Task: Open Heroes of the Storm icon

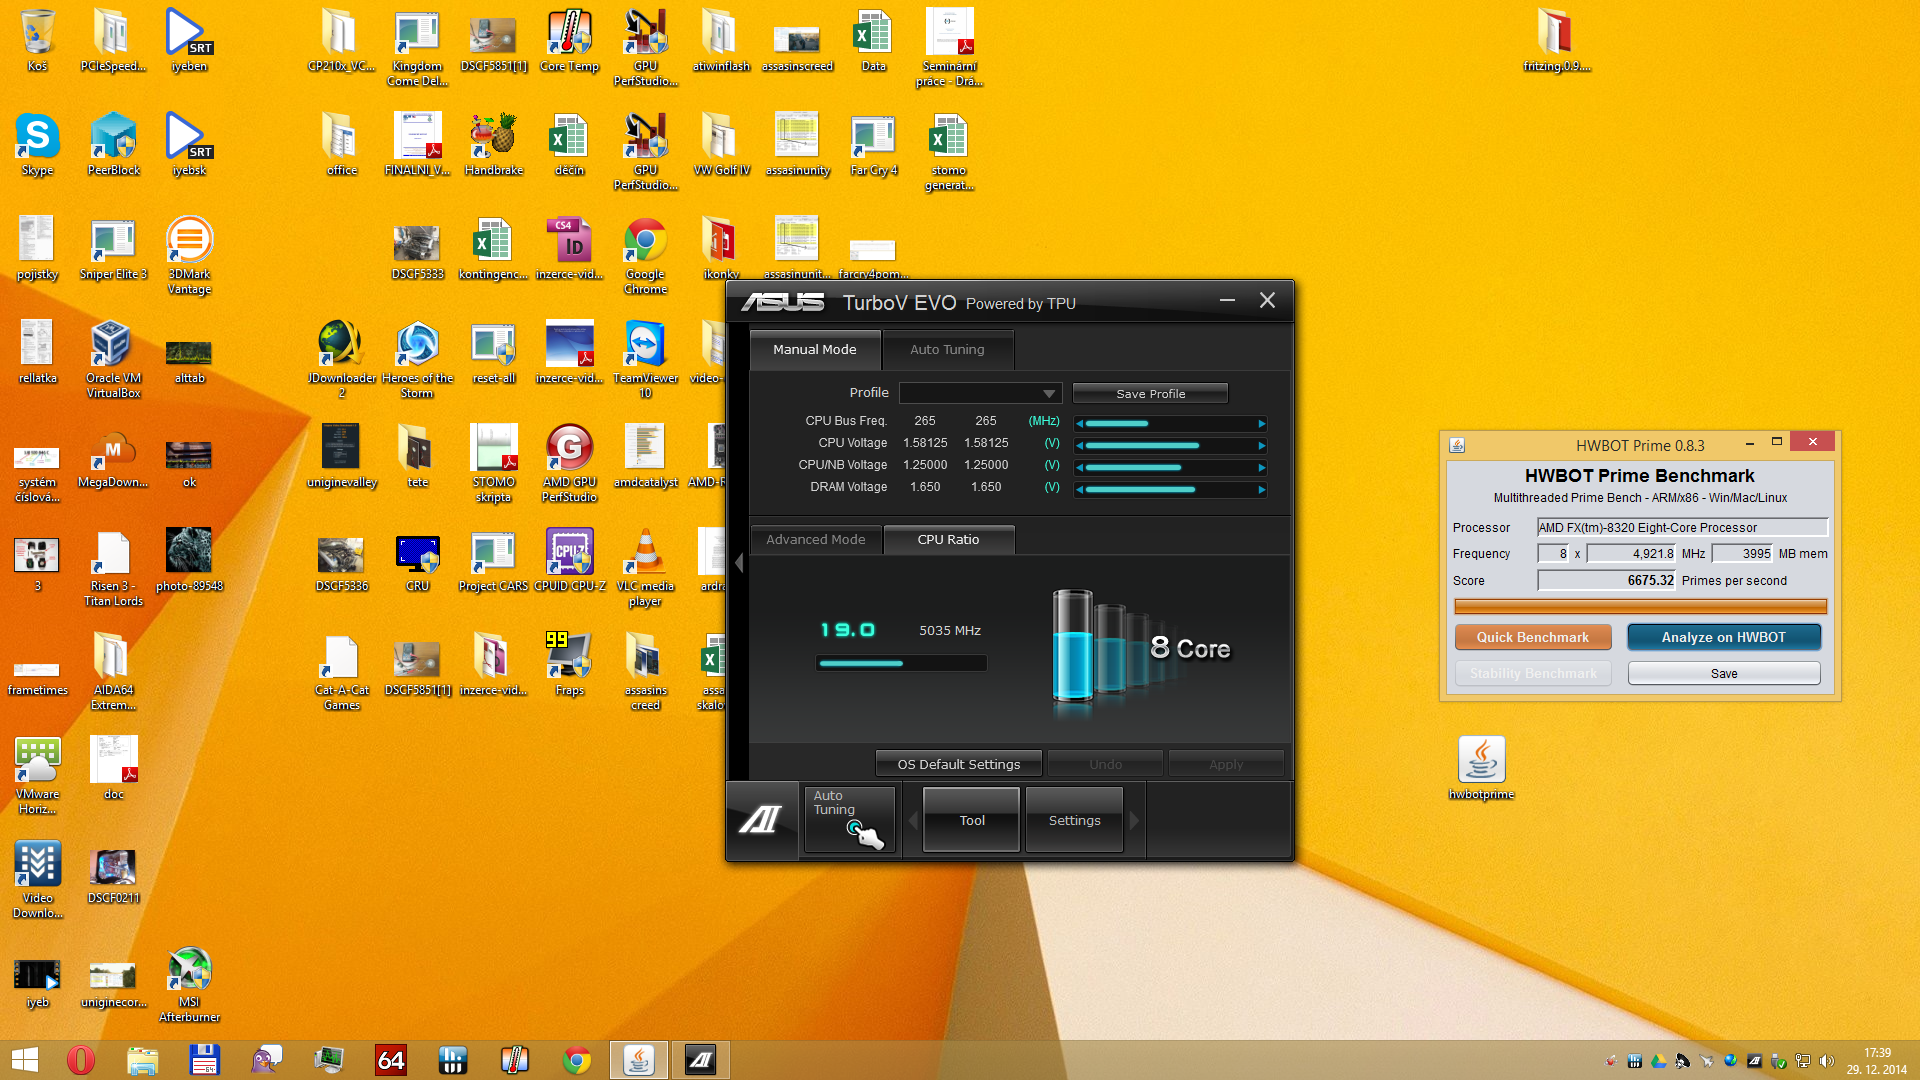Action: click(x=417, y=359)
